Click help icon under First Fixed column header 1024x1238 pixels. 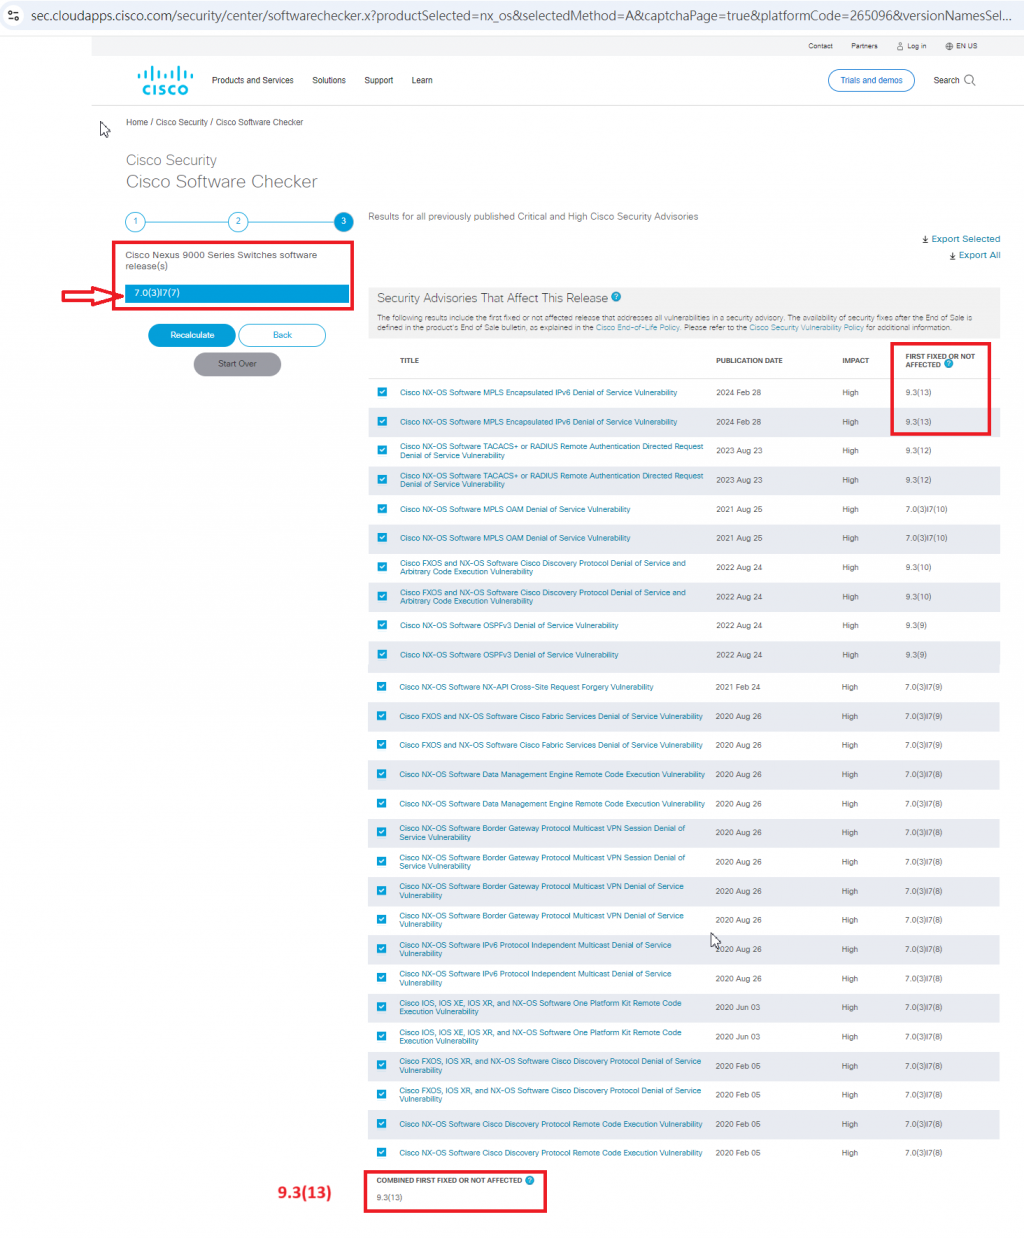click(949, 364)
